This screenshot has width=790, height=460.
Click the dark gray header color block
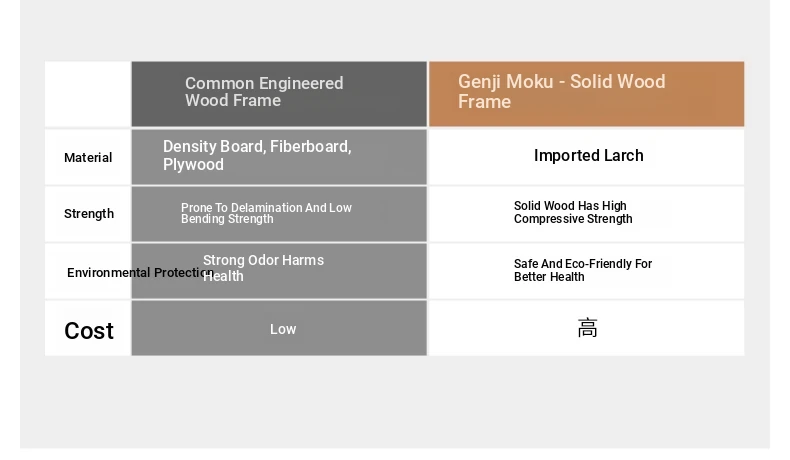pos(279,94)
